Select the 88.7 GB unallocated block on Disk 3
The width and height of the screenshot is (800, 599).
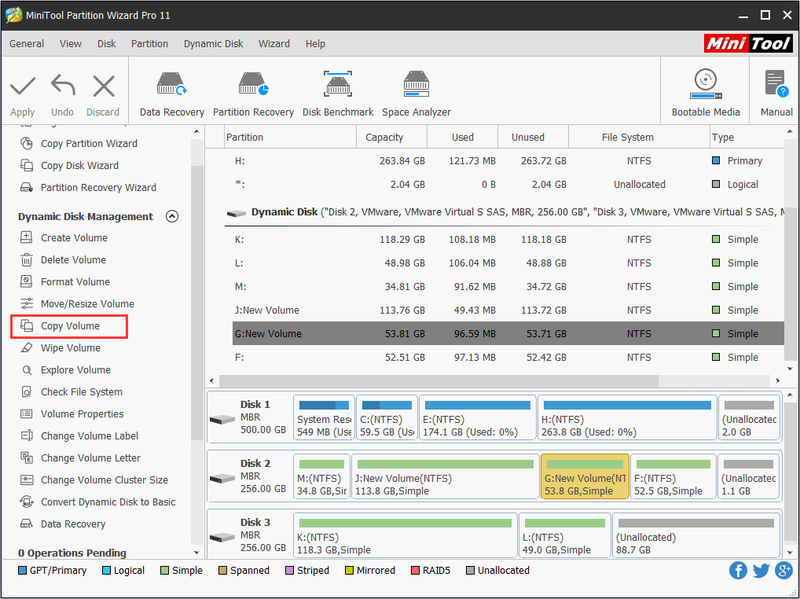(696, 535)
